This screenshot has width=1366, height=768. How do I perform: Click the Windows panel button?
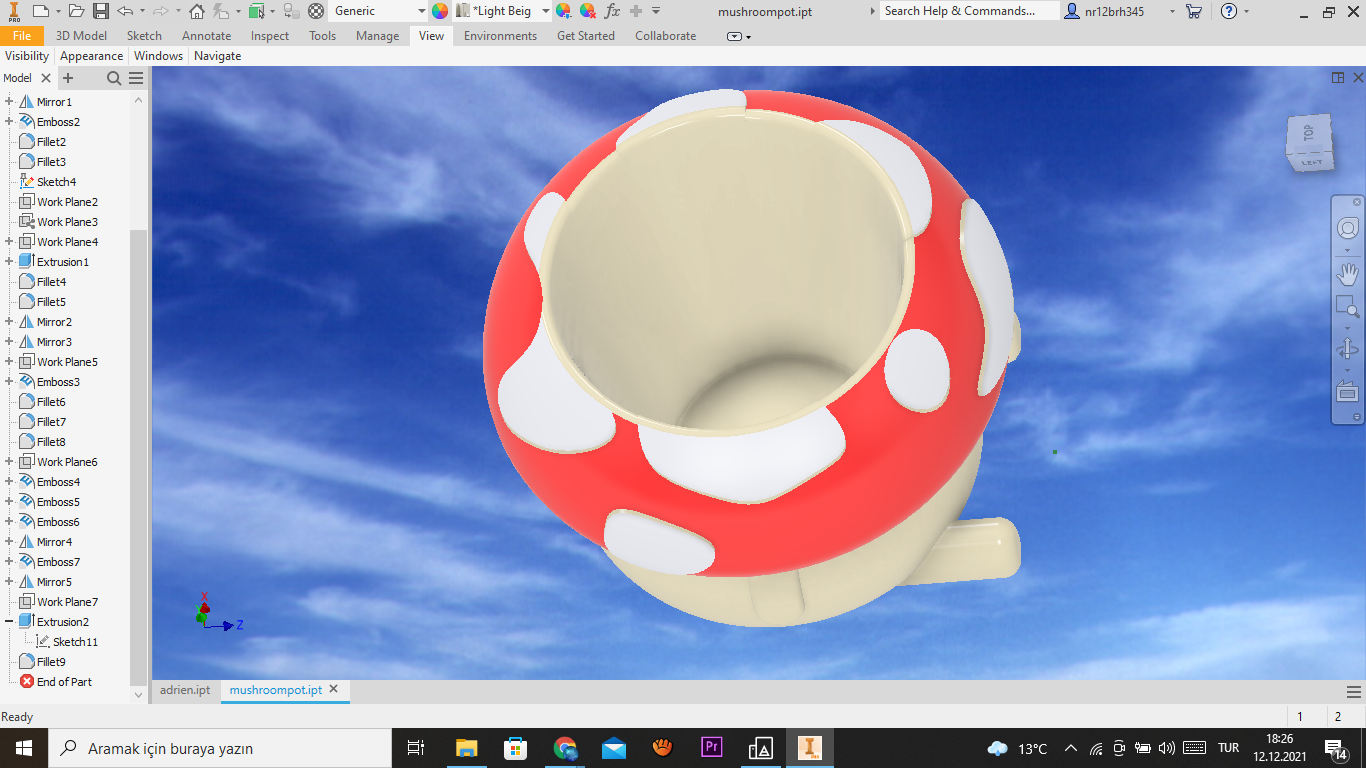(159, 56)
